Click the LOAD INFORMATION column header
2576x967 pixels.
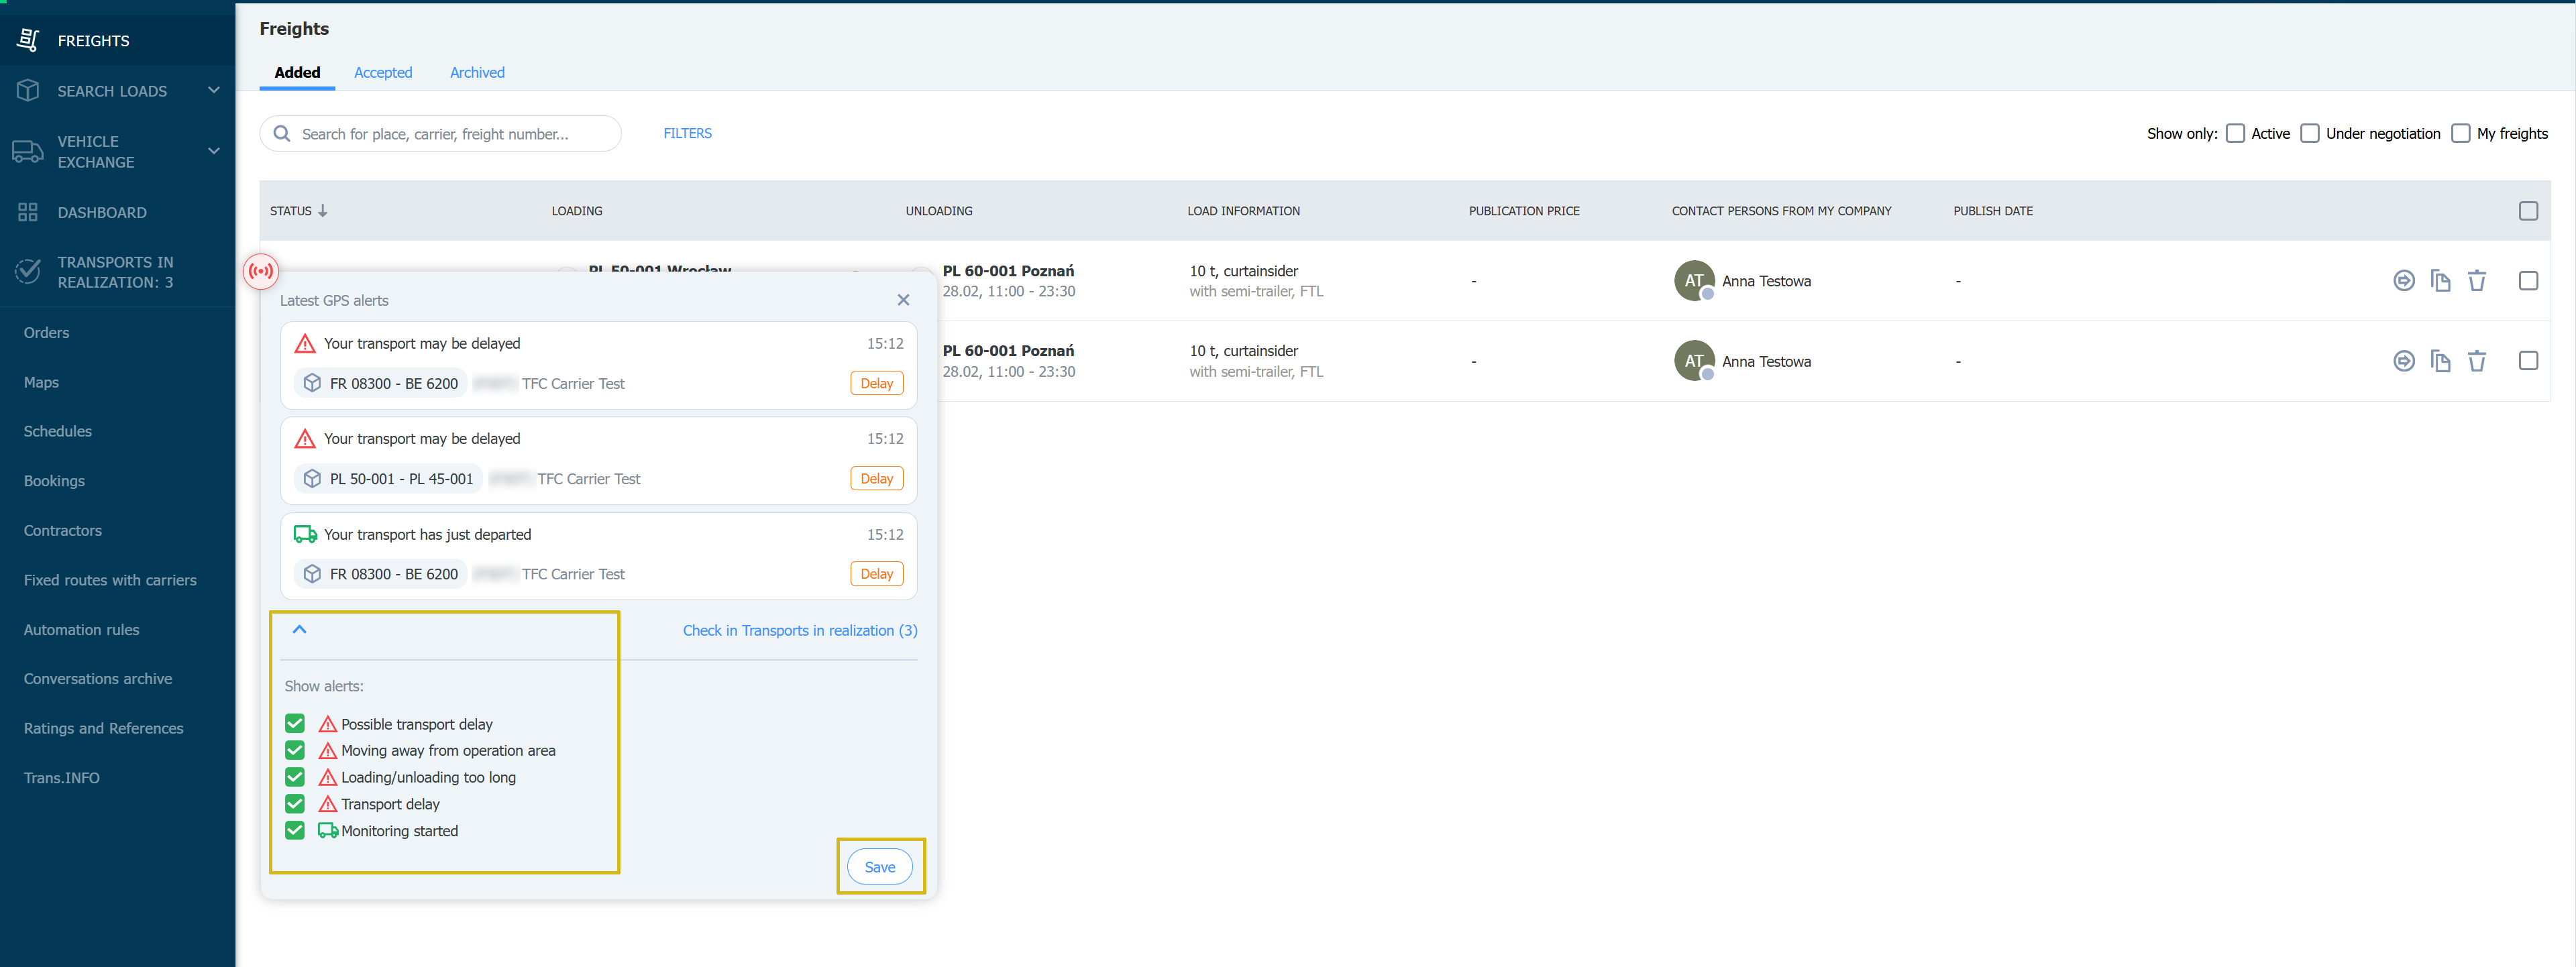(1243, 211)
